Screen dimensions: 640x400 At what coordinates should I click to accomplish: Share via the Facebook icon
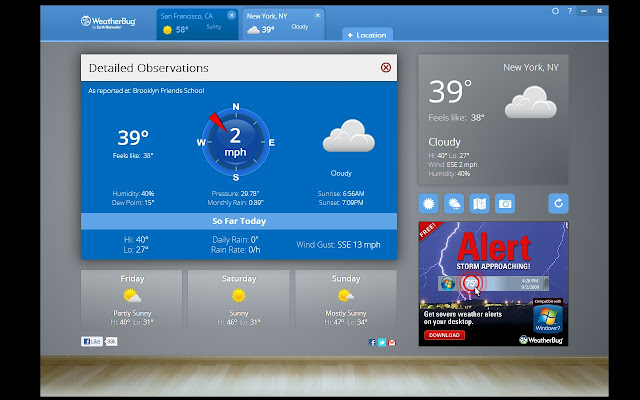click(x=372, y=342)
